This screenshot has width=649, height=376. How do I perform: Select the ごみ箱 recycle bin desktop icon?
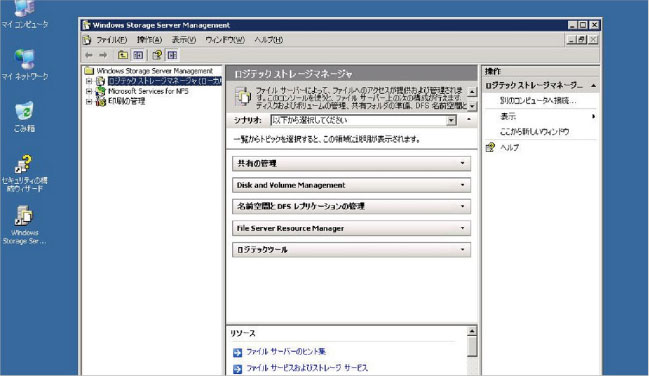coord(24,117)
